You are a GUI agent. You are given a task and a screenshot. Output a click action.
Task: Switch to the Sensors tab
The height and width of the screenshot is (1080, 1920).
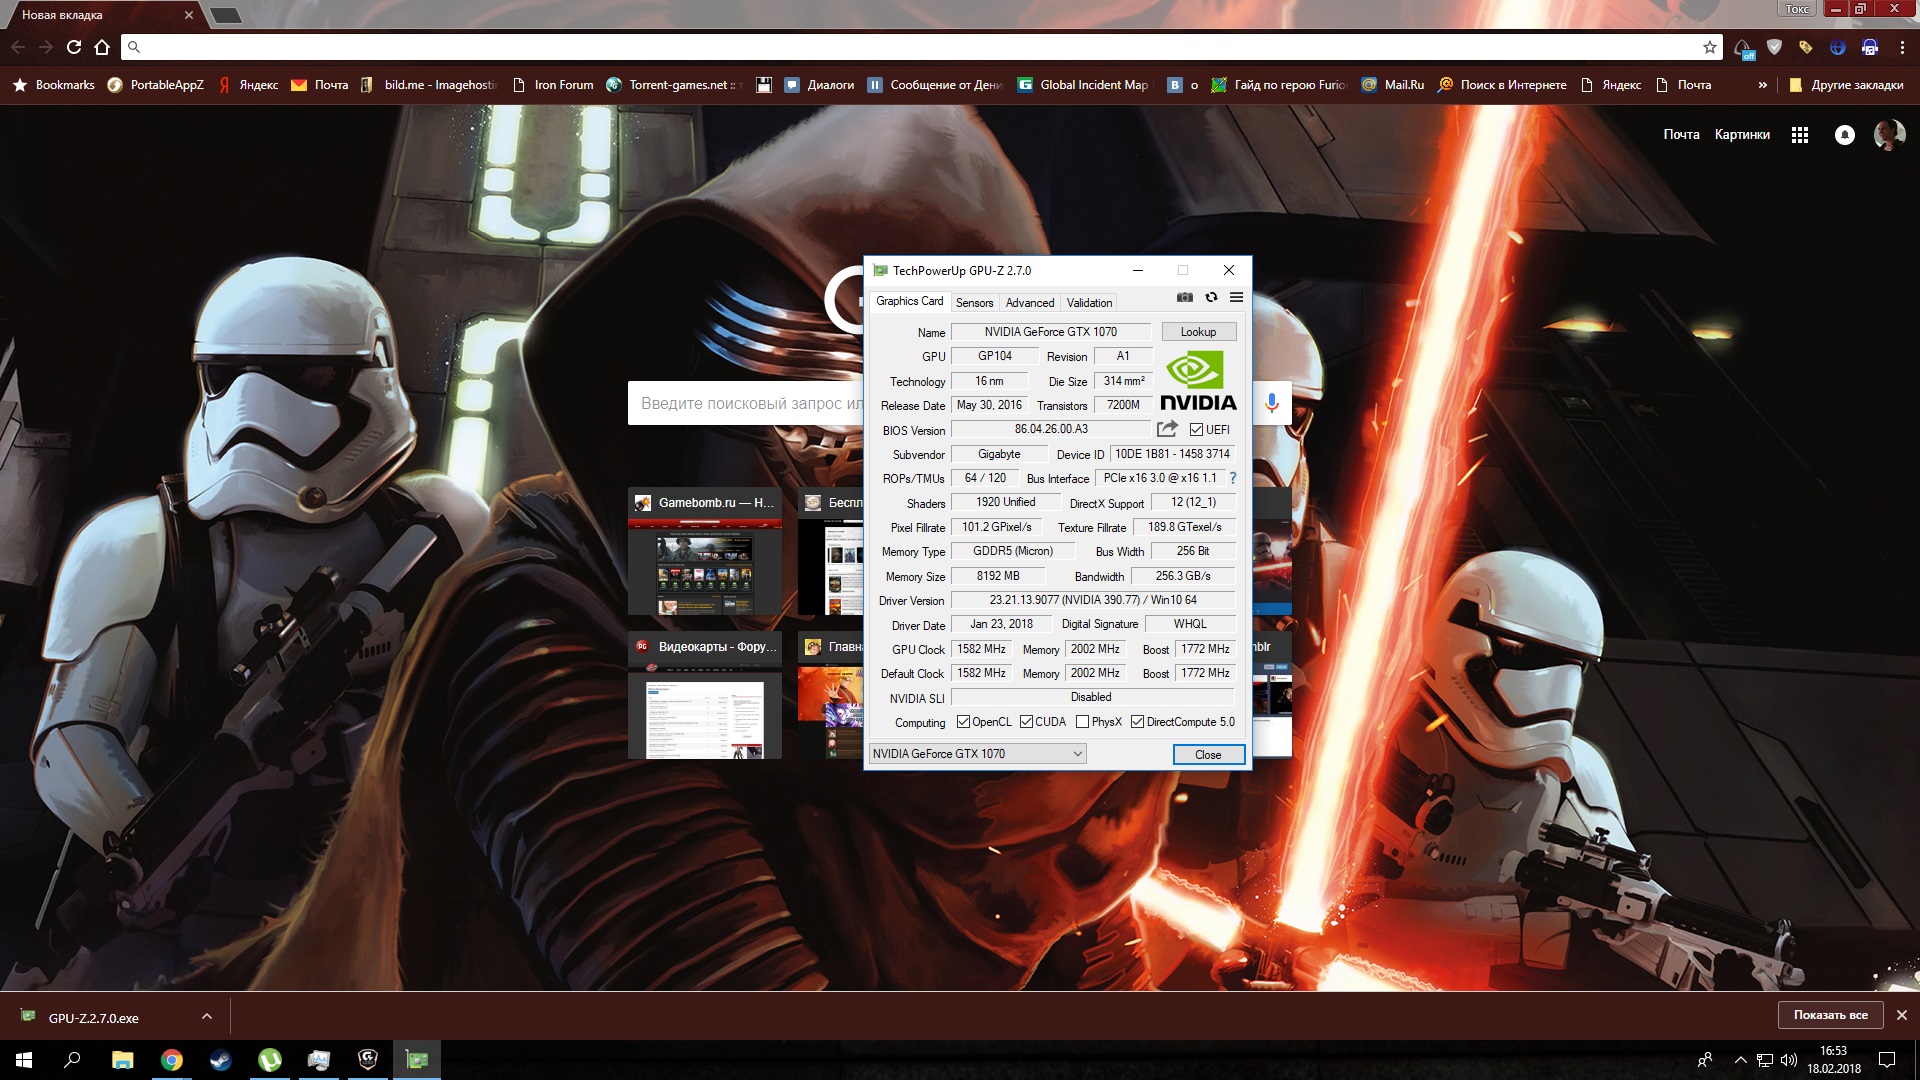(x=974, y=302)
